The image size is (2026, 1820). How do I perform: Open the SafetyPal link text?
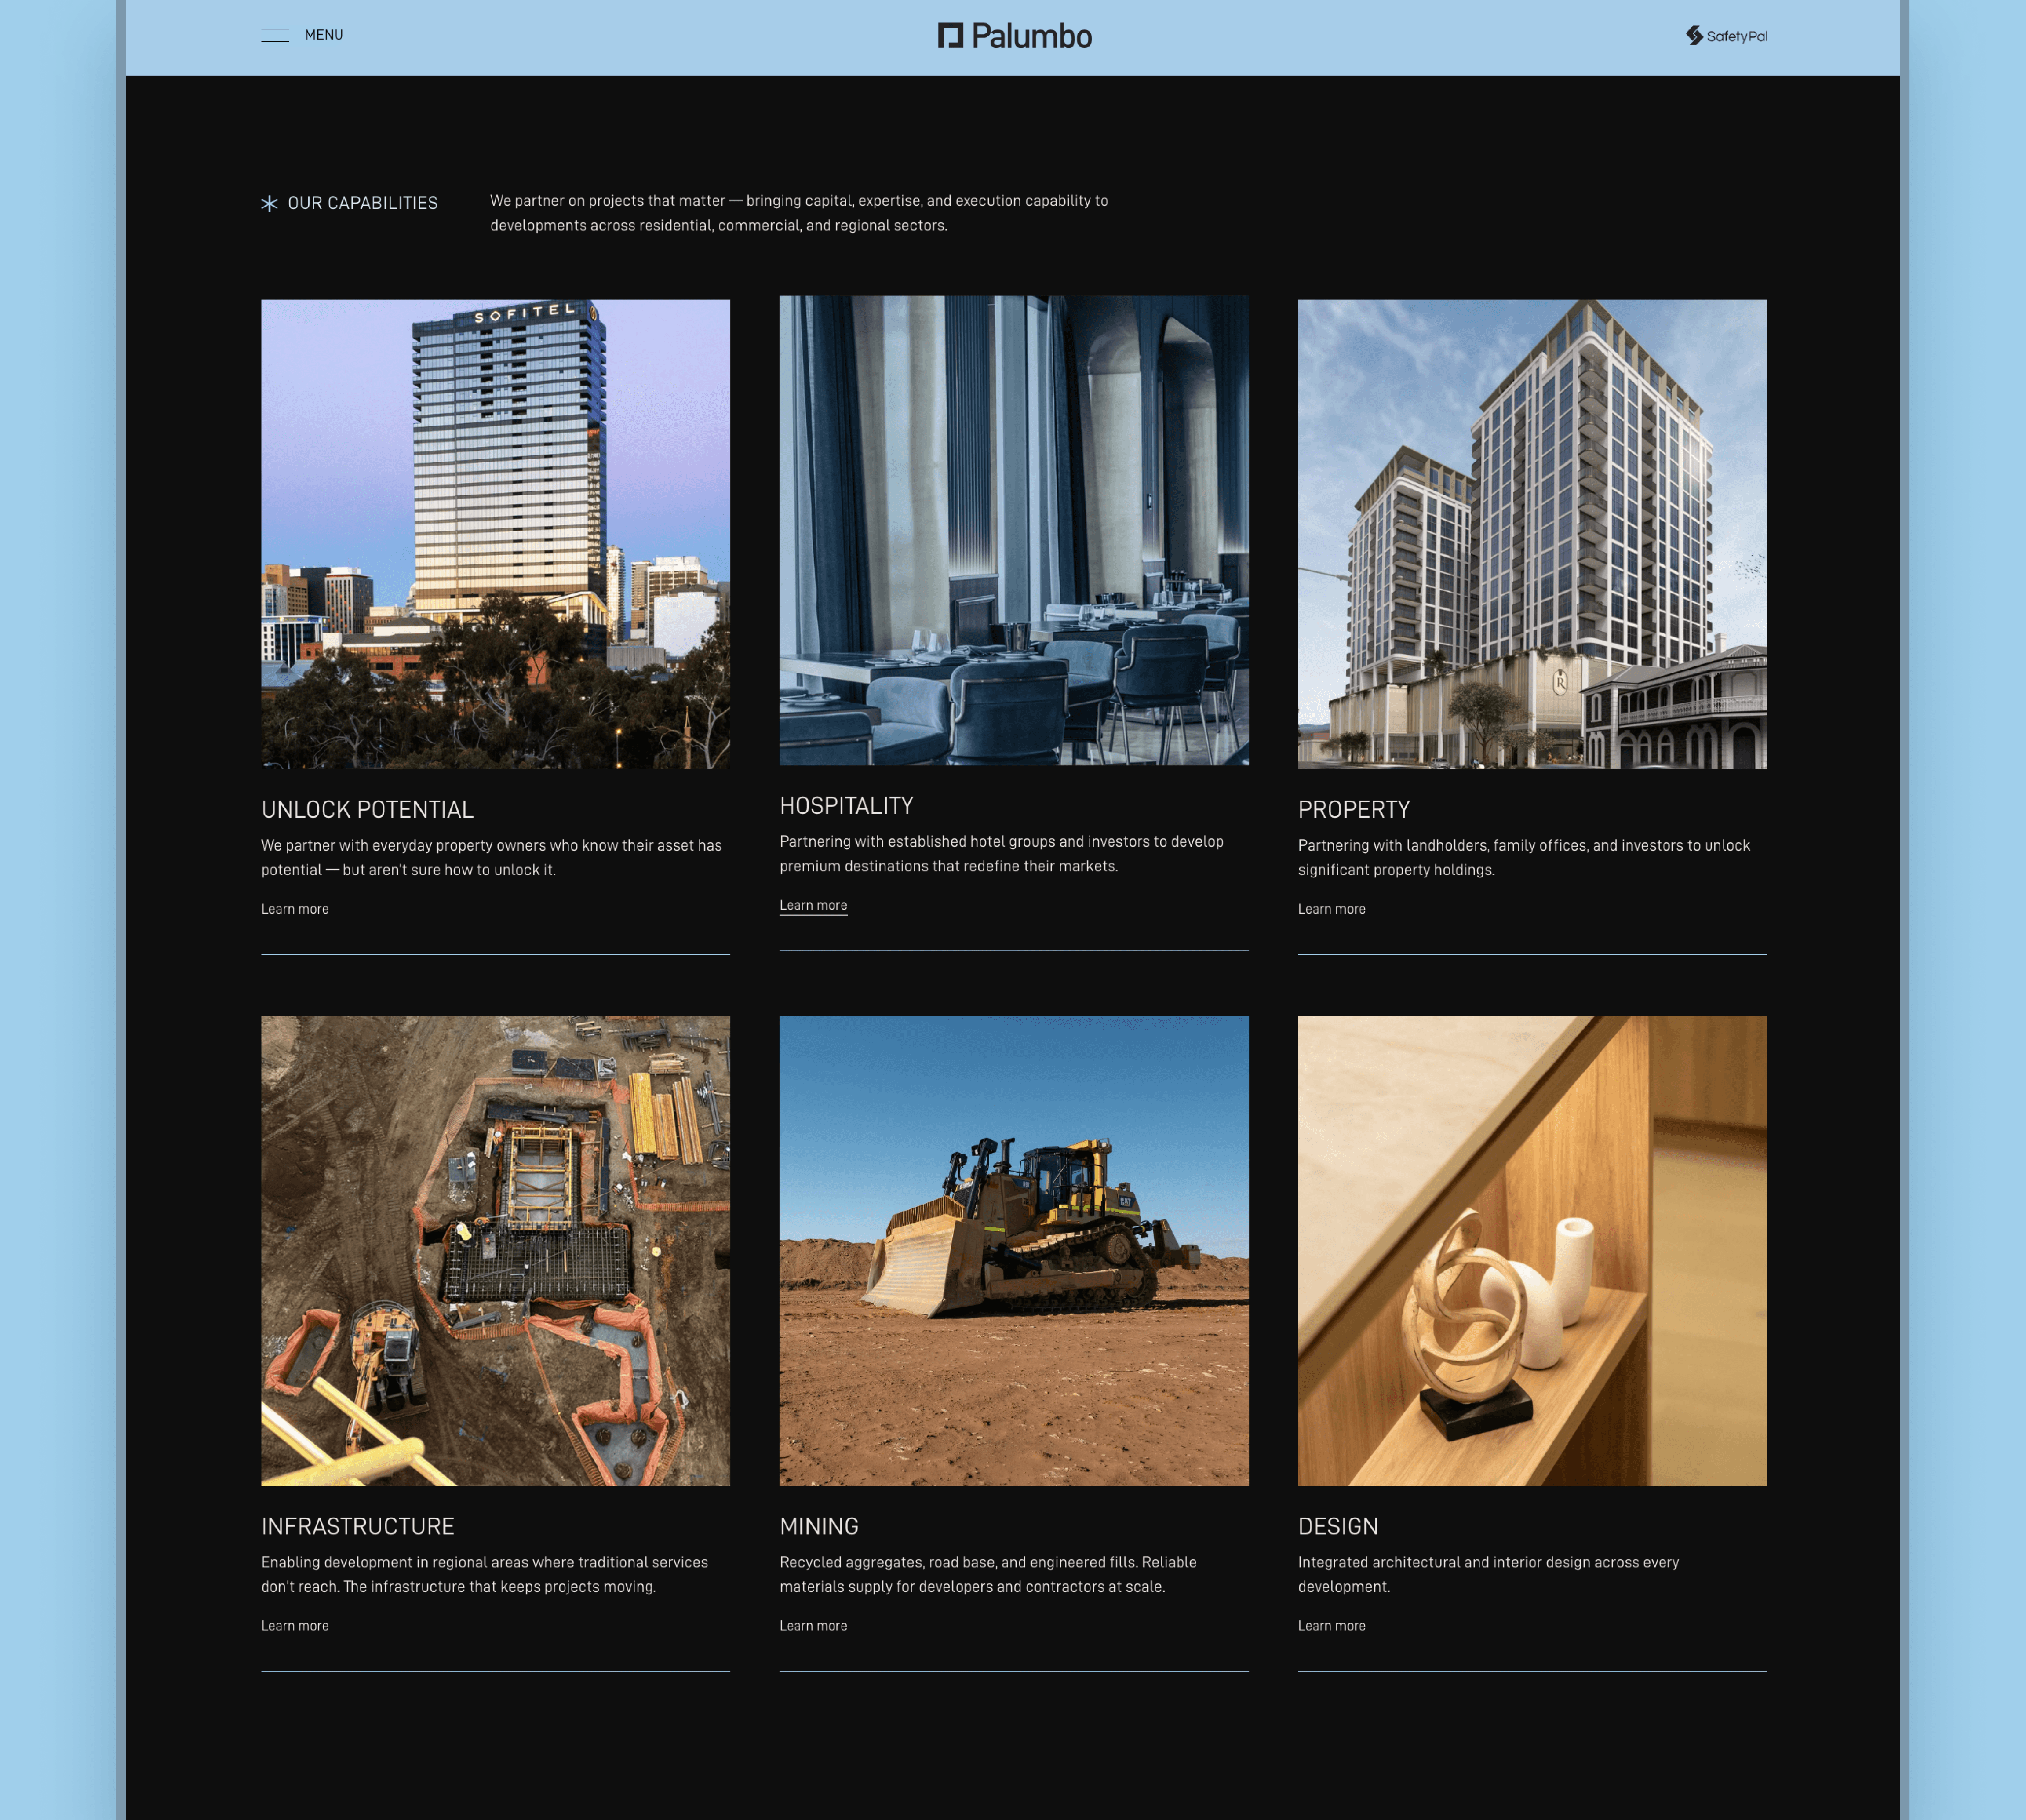coord(1737,37)
